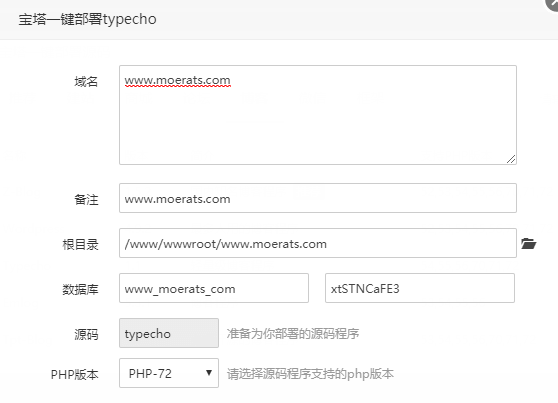Click the 根目录 label
Image resolution: width=558 pixels, height=403 pixels.
(80, 245)
